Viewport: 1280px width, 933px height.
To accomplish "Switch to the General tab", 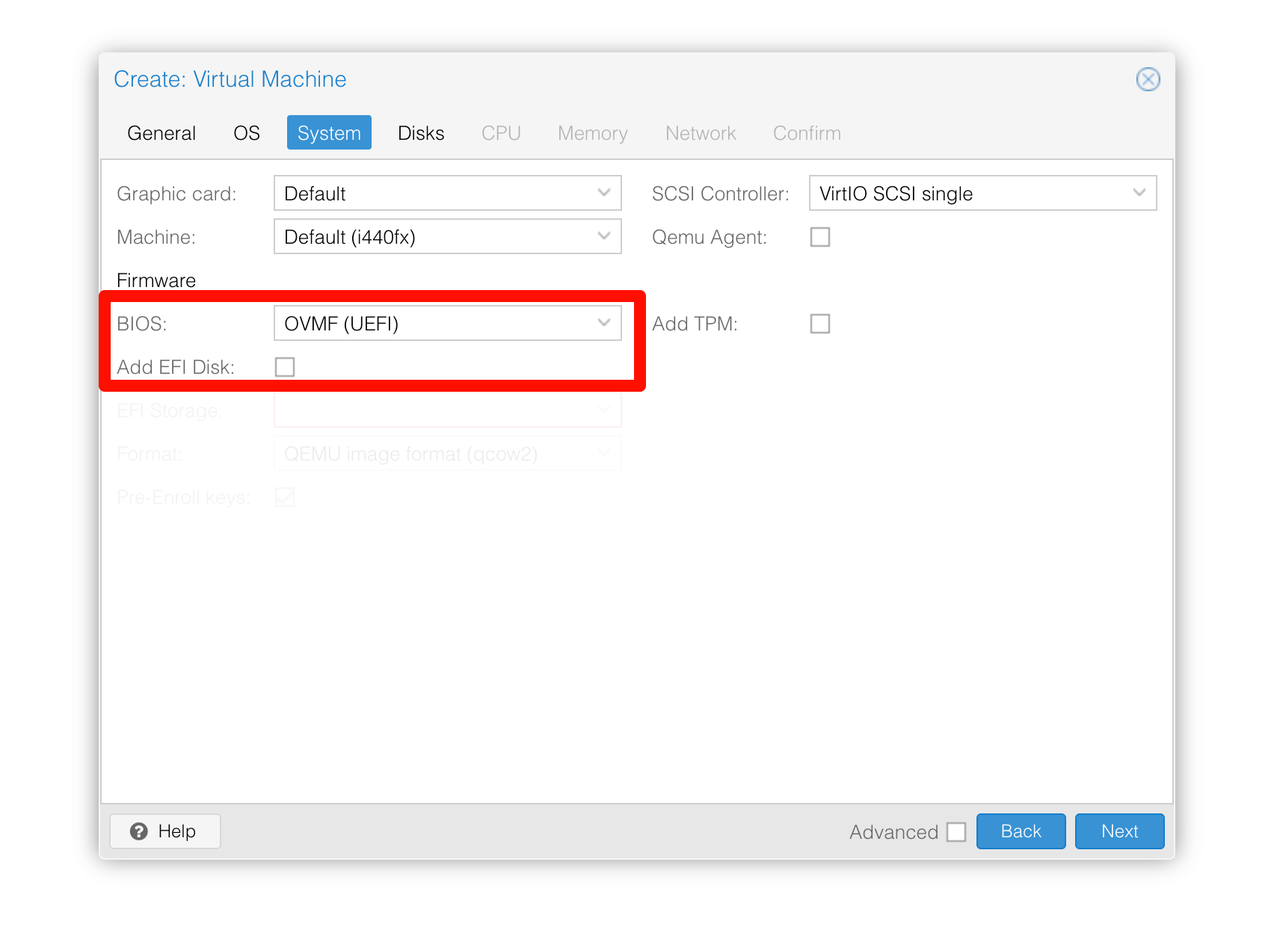I will 161,133.
